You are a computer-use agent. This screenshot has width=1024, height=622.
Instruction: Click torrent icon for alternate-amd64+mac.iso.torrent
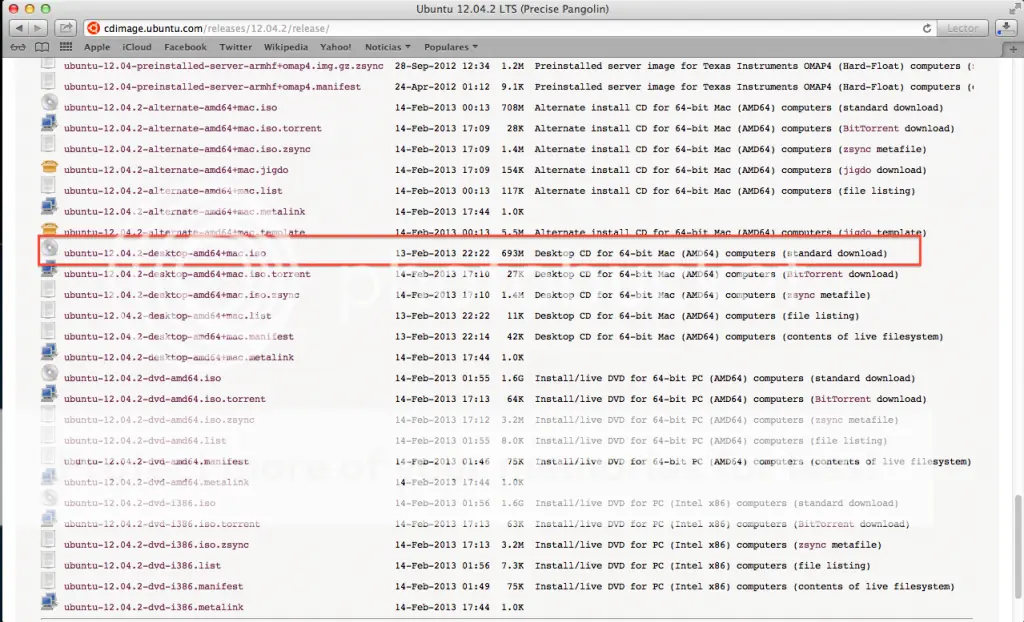[49, 123]
